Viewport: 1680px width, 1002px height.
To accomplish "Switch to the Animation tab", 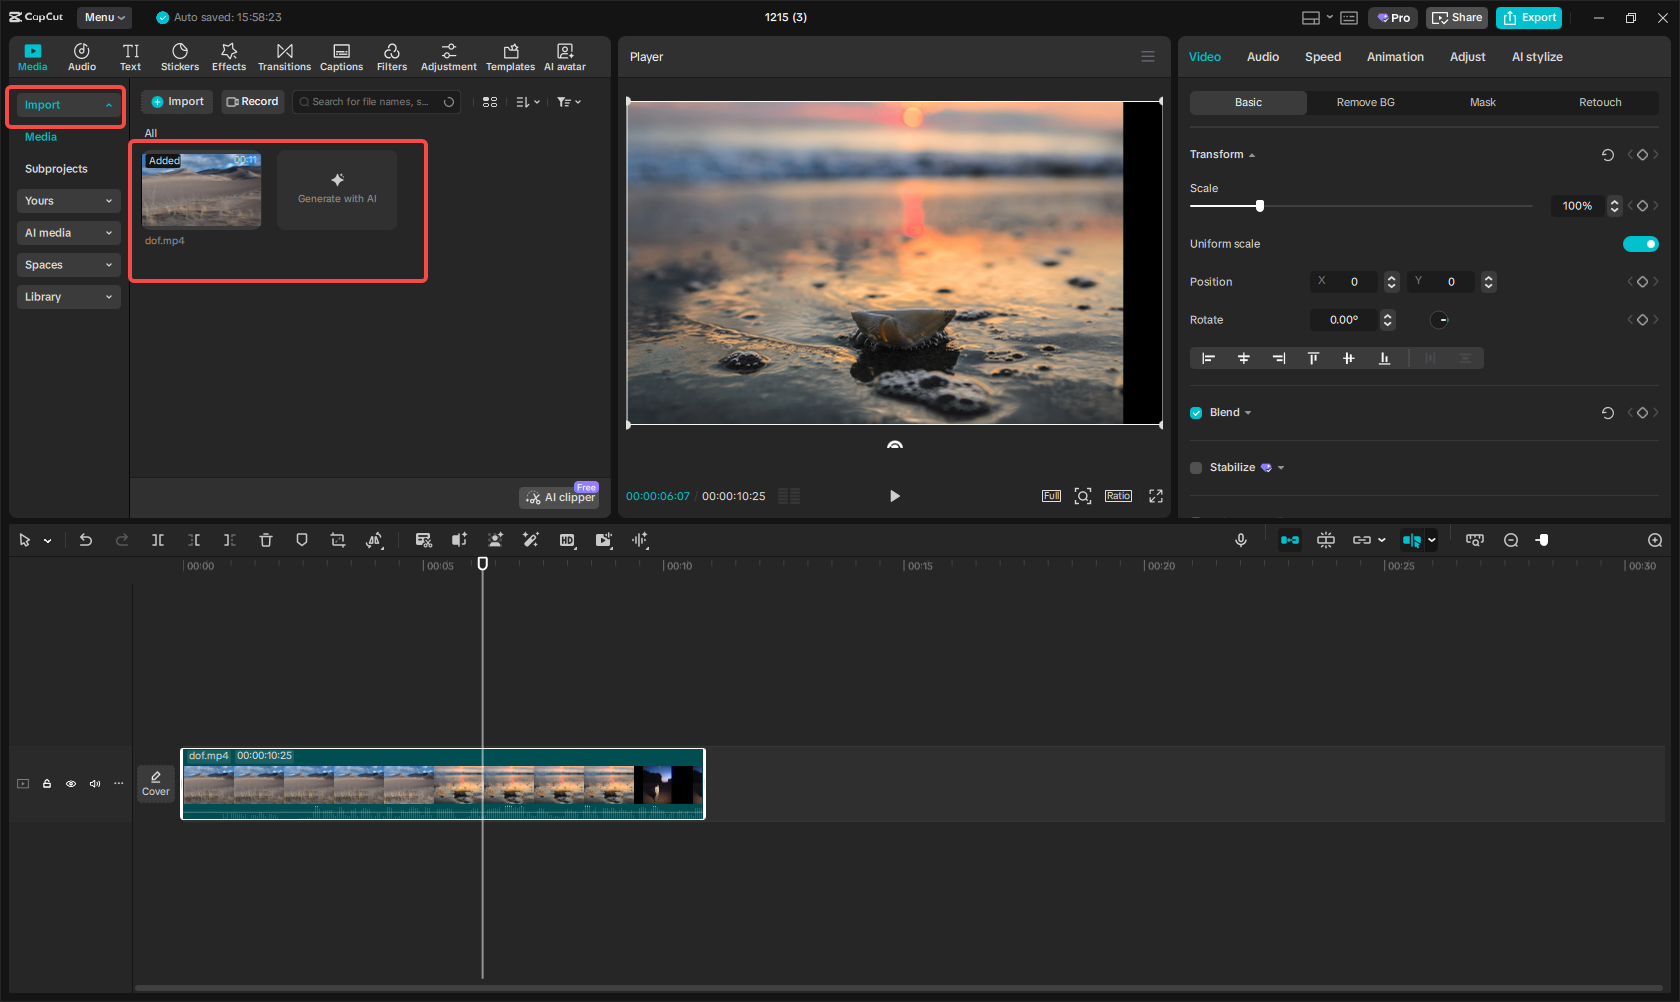I will 1395,57.
